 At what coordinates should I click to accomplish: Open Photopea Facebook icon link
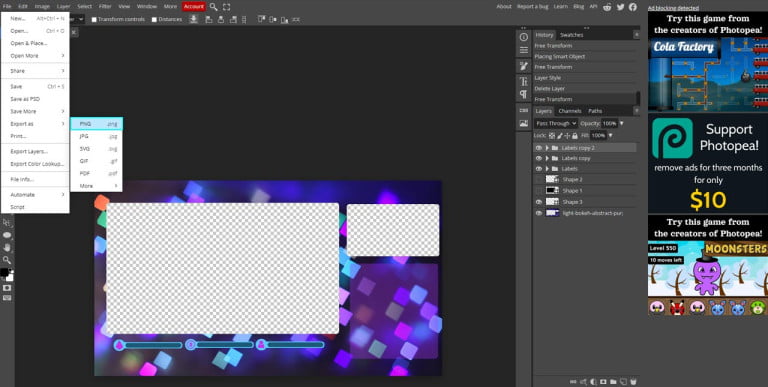click(x=633, y=7)
